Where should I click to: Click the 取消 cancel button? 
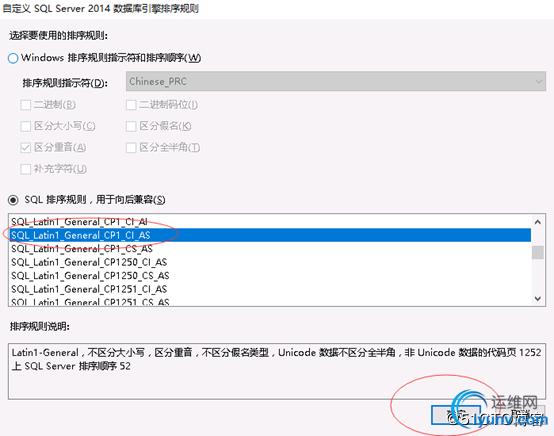(x=521, y=414)
